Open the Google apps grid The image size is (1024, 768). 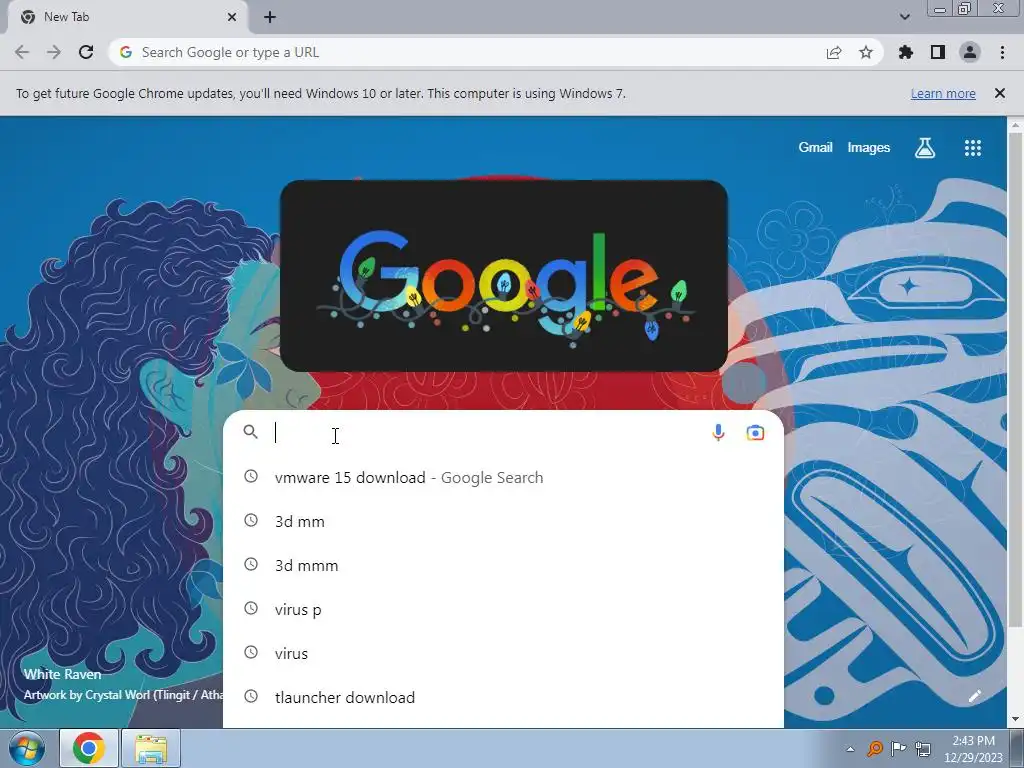point(973,148)
